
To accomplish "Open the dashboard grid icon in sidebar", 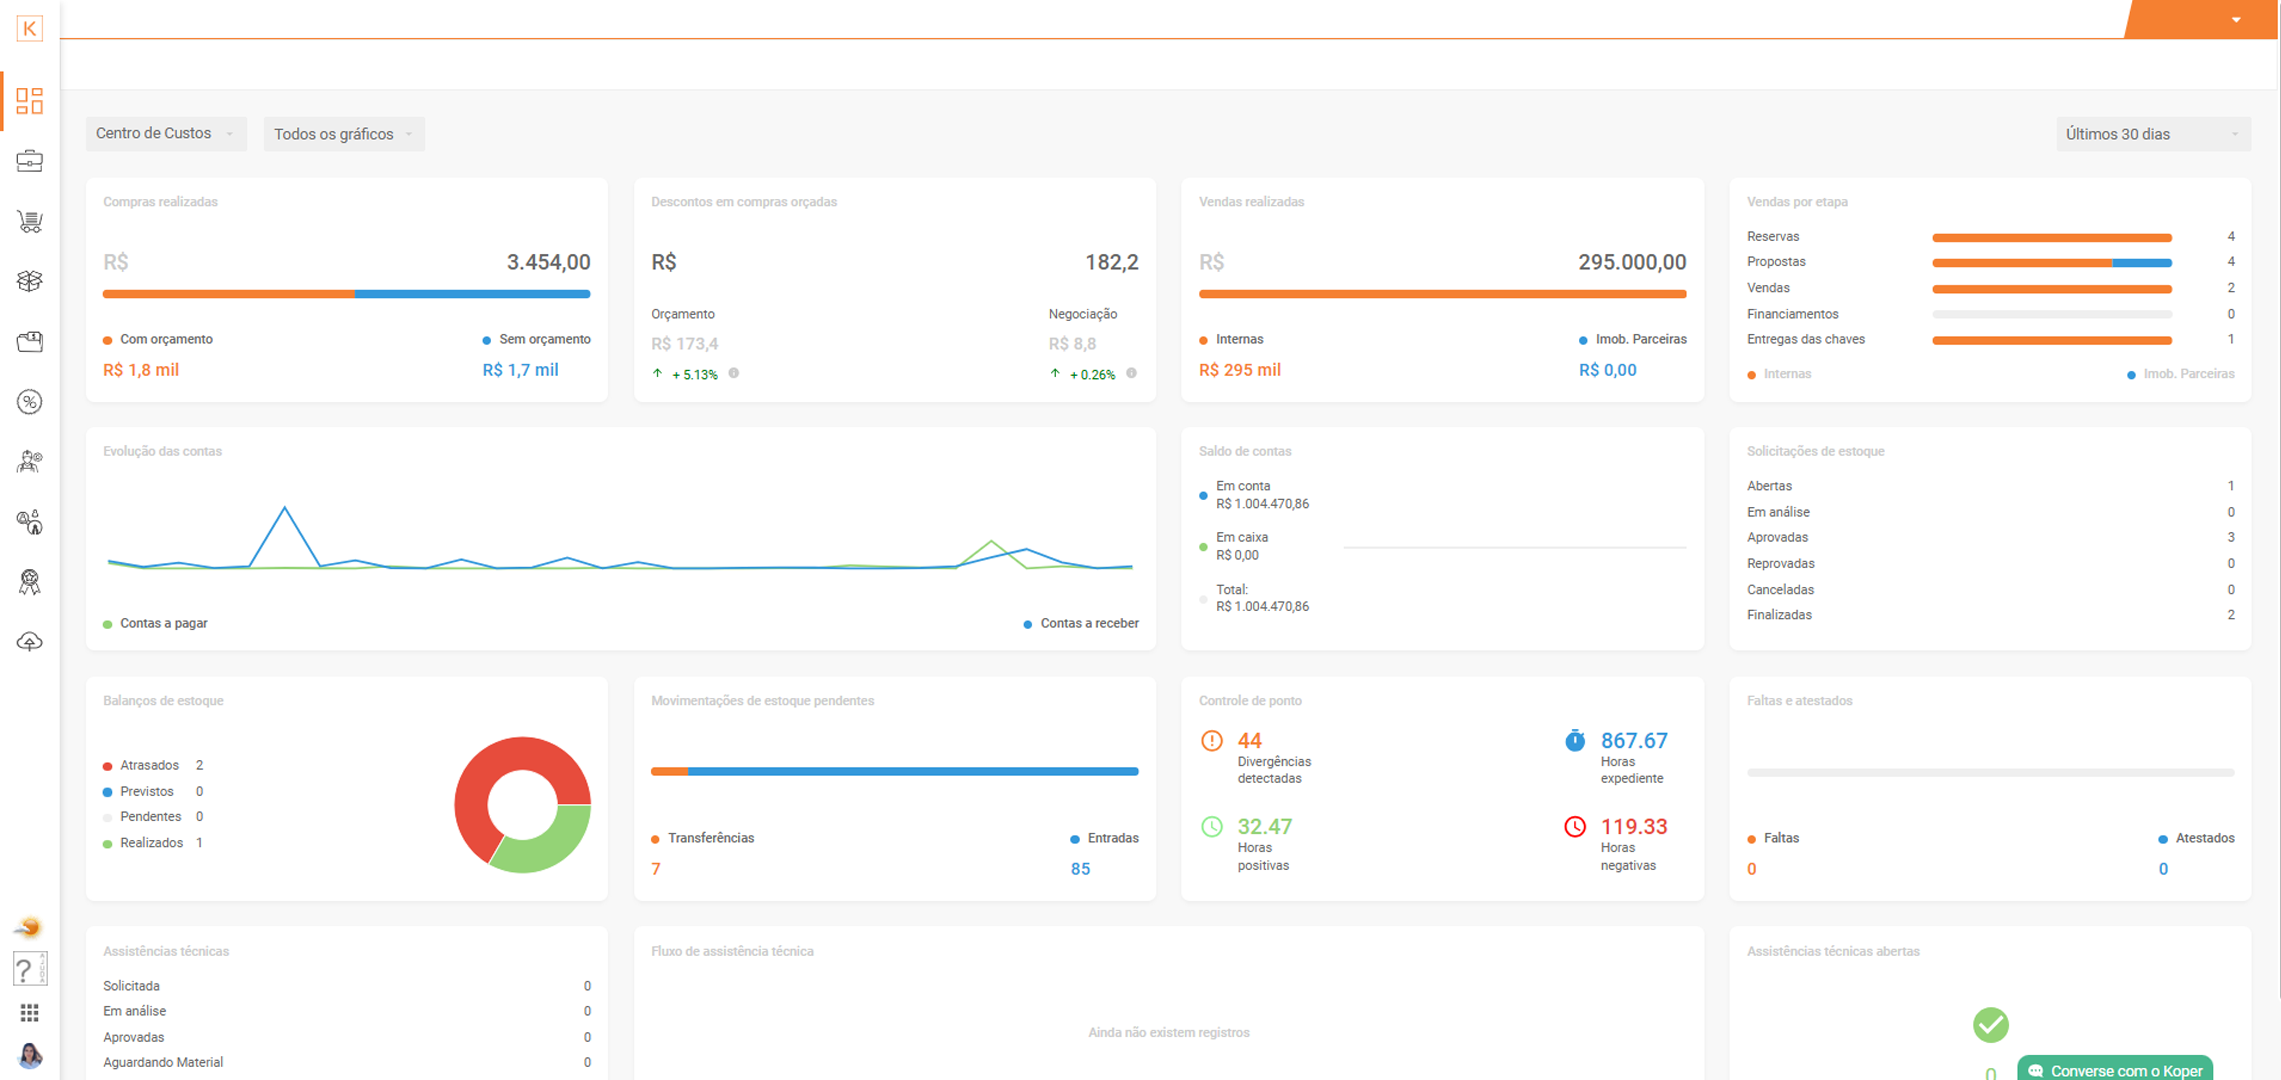I will 29,101.
